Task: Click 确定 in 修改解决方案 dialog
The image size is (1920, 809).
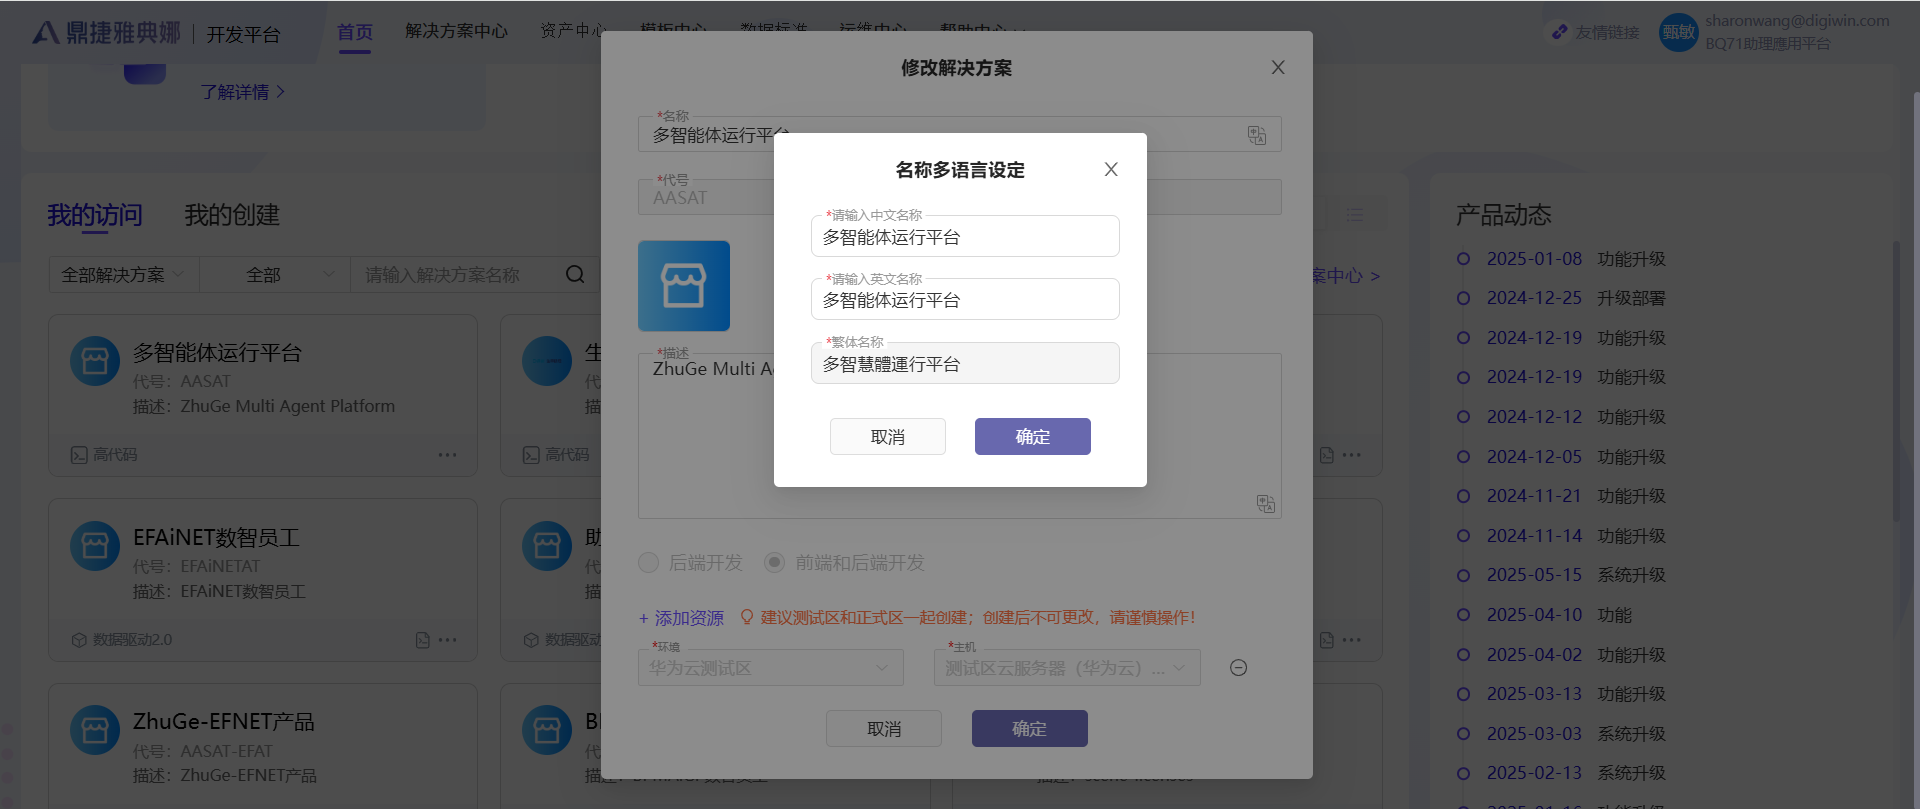Action: pos(1030,729)
